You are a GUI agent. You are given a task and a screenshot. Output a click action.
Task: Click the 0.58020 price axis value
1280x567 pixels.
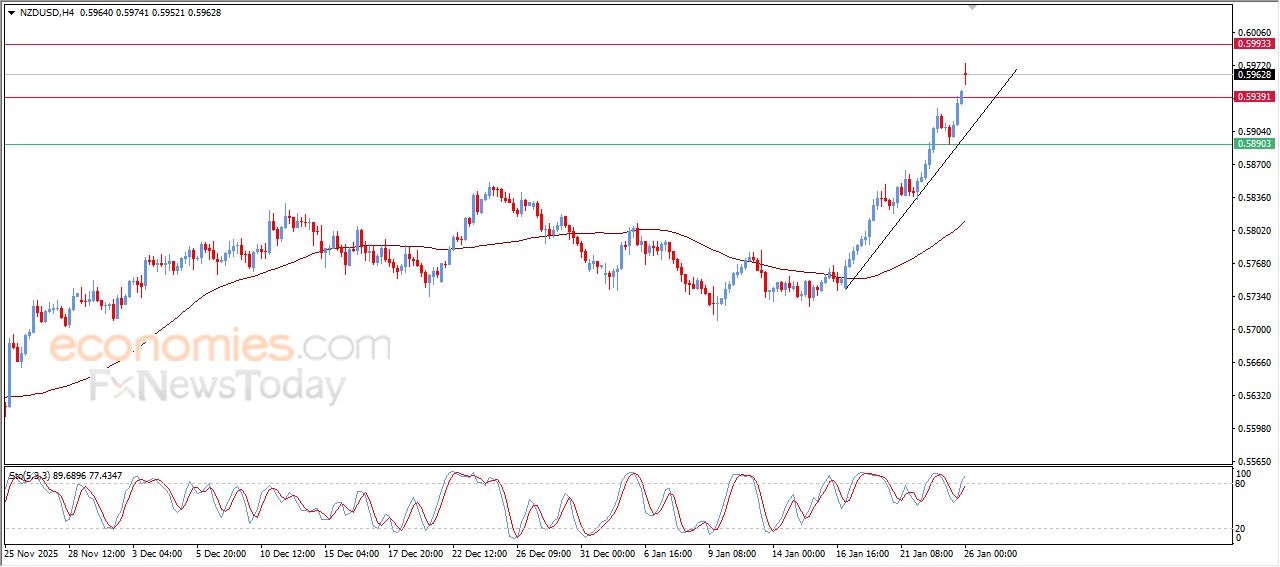click(x=1253, y=231)
